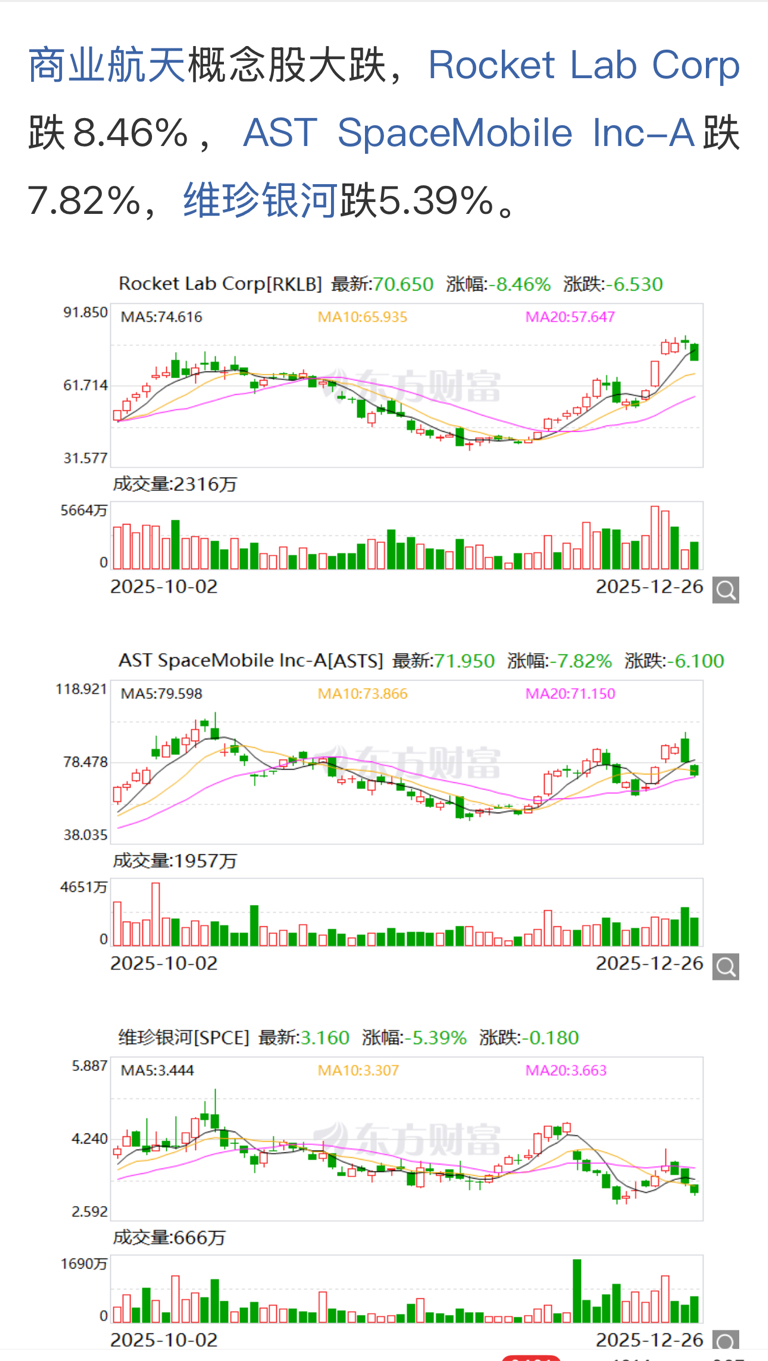768x1361 pixels.
Task: Select the ASTS latest price 71.950
Action: coord(464,661)
